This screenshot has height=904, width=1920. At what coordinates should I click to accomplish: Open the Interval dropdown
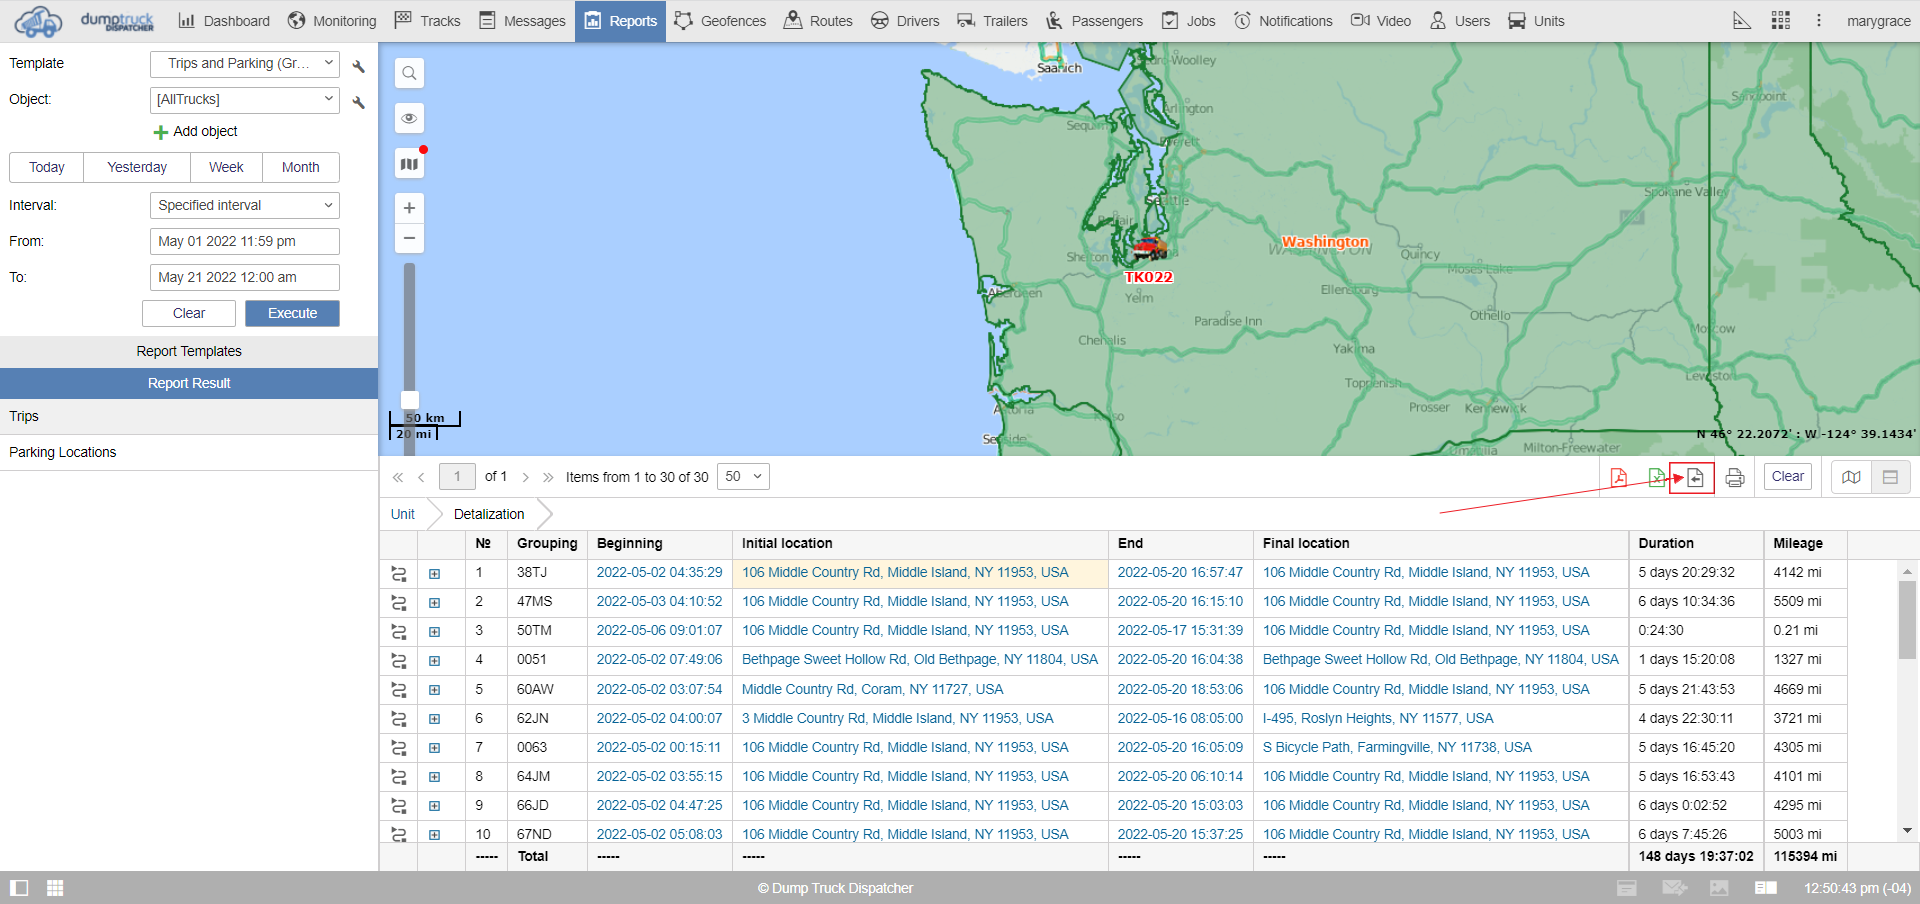[x=245, y=205]
